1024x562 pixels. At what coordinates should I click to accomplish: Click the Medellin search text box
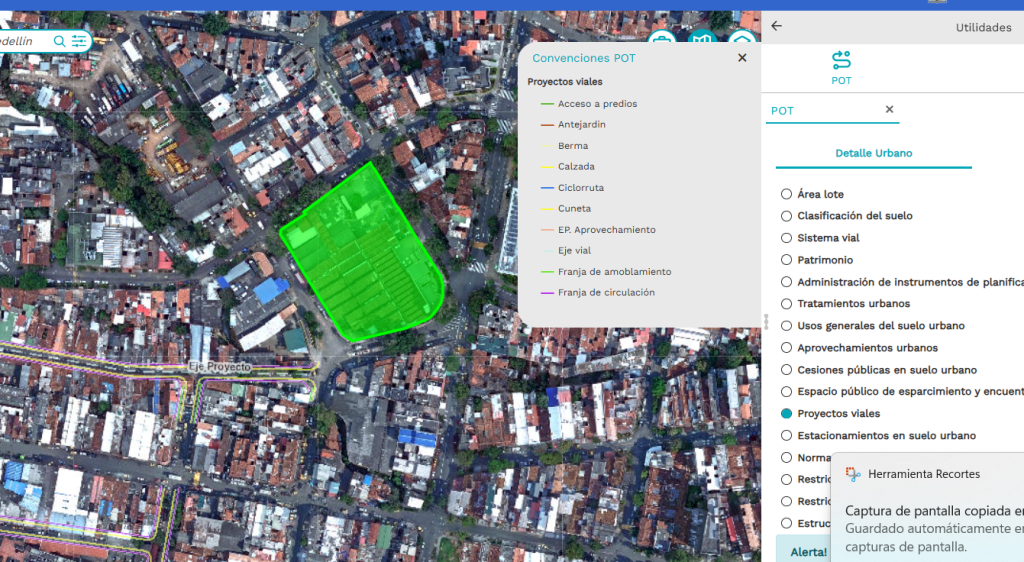point(25,41)
